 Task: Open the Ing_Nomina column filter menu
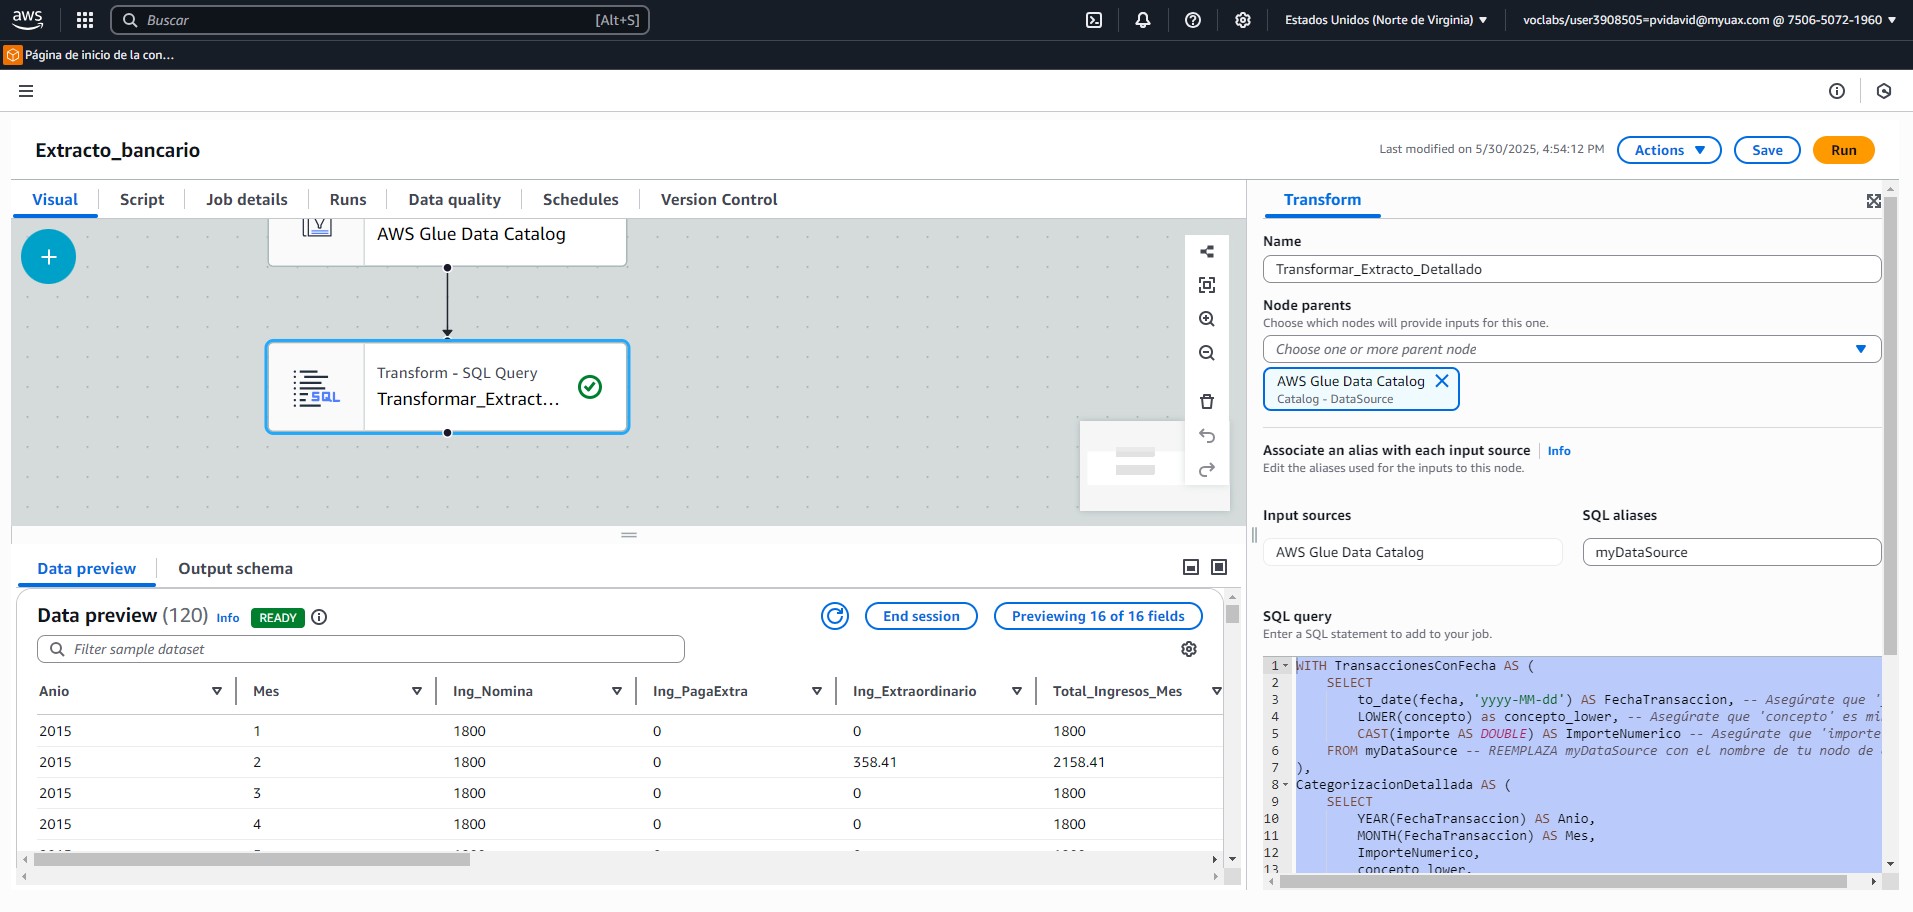(x=617, y=691)
